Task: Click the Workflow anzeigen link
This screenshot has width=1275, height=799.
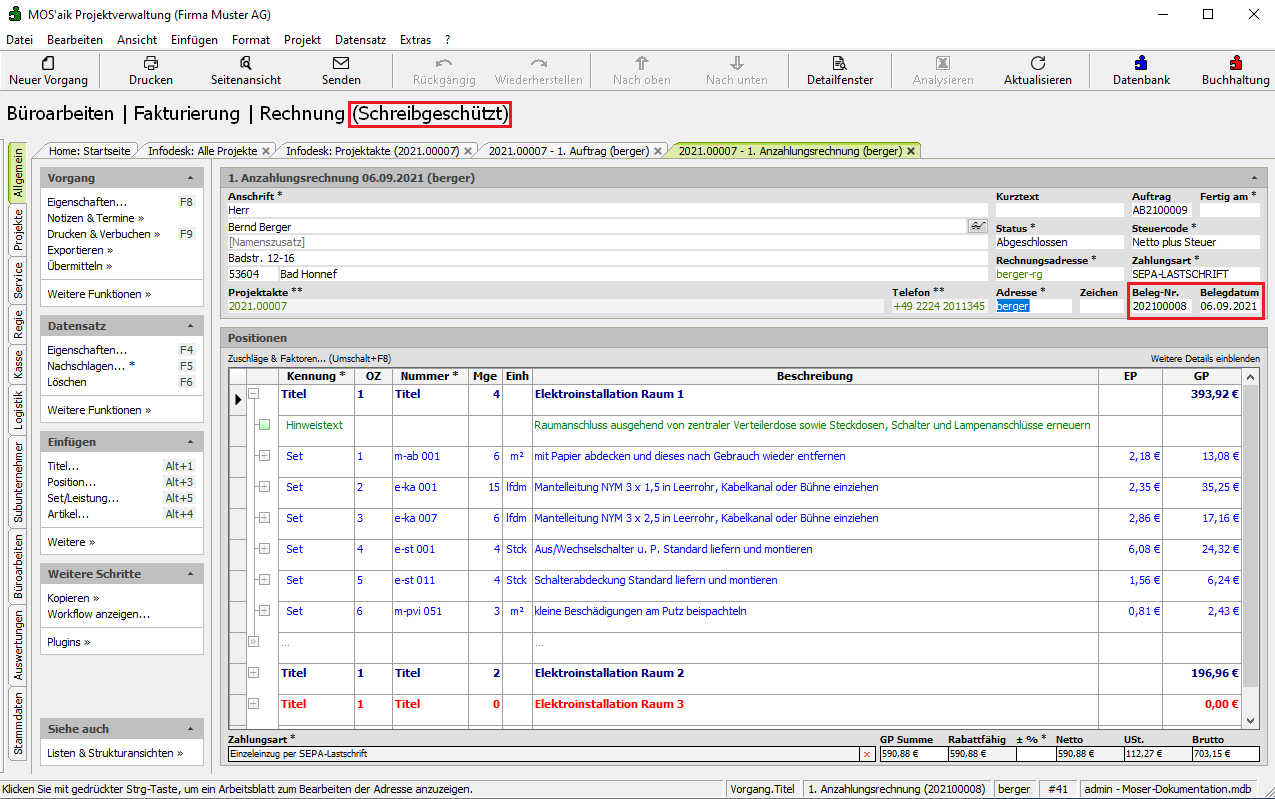Action: pyautogui.click(x=98, y=614)
